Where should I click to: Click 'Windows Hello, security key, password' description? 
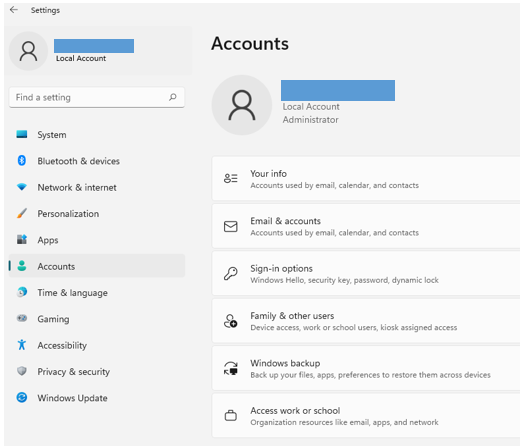tap(344, 280)
